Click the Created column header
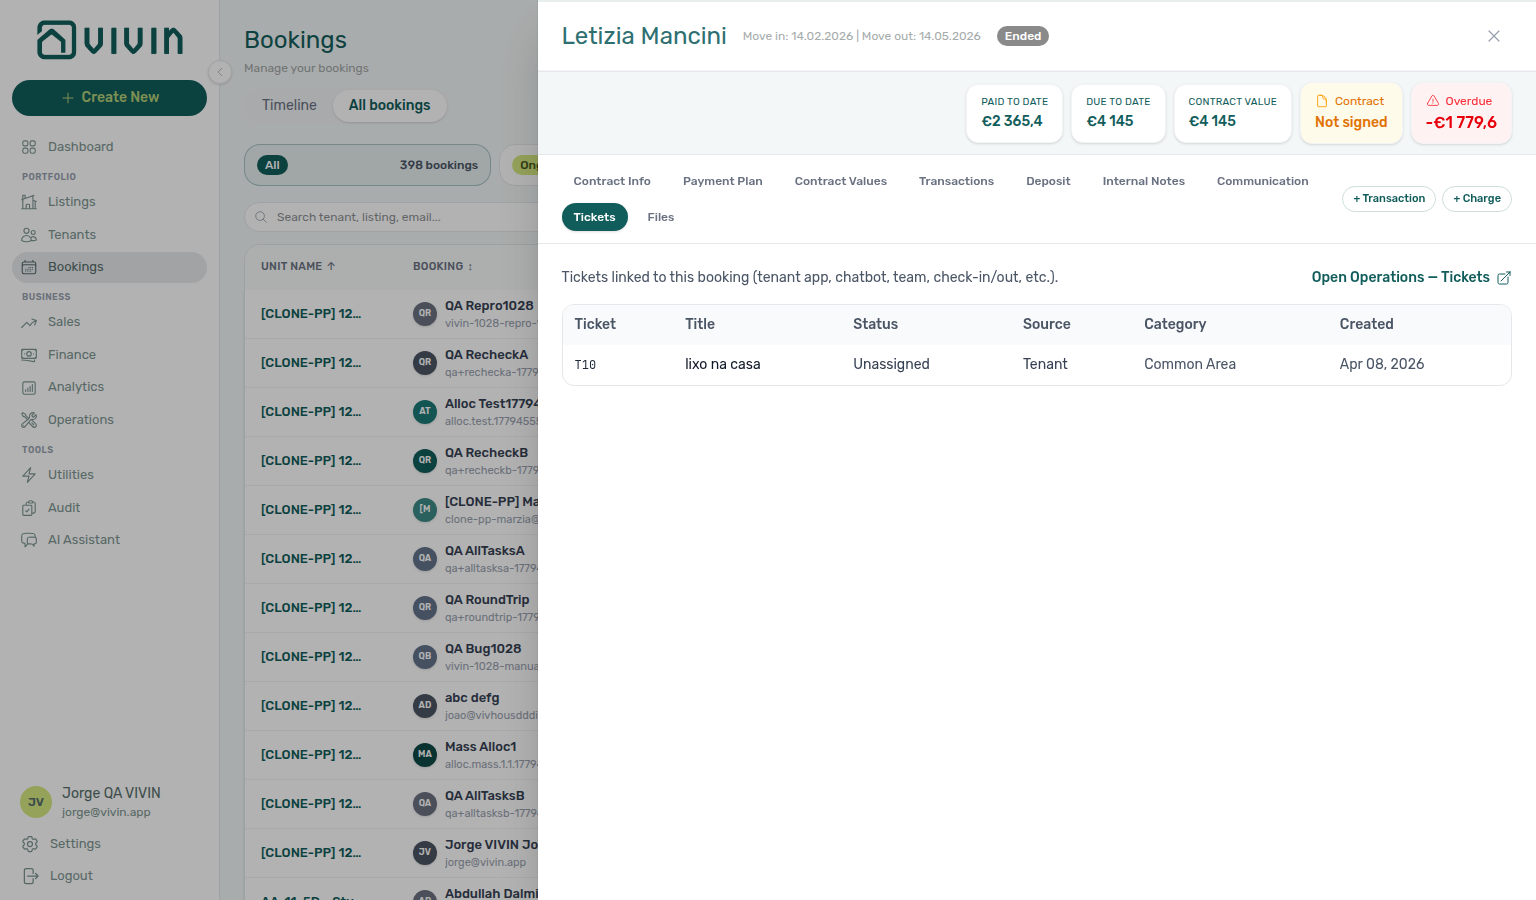The height and width of the screenshot is (900, 1536). coord(1366,324)
